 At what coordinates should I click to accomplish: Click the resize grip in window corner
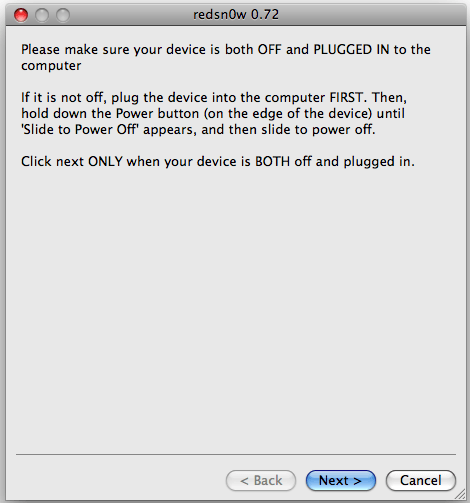pyautogui.click(x=461, y=494)
